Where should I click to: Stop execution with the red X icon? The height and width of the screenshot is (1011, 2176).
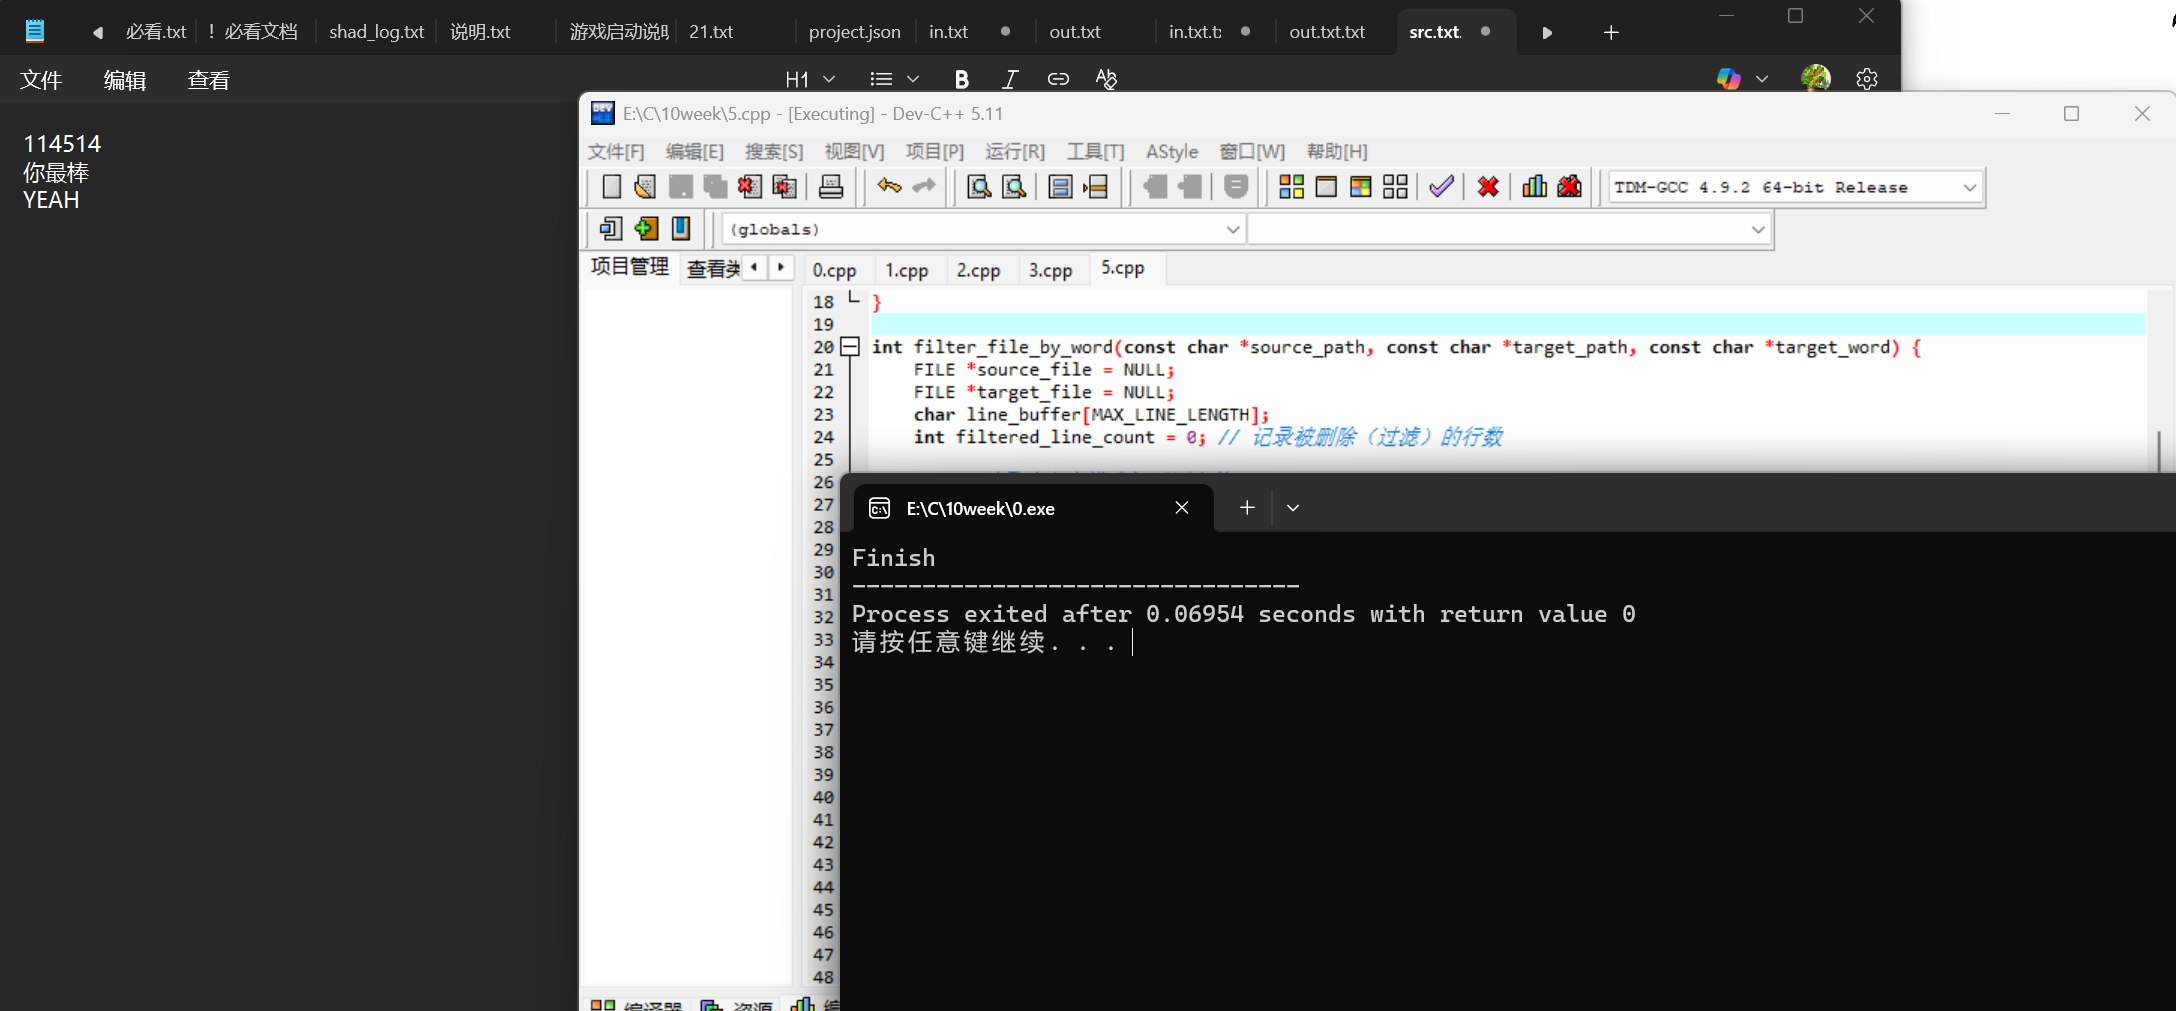click(x=1488, y=187)
